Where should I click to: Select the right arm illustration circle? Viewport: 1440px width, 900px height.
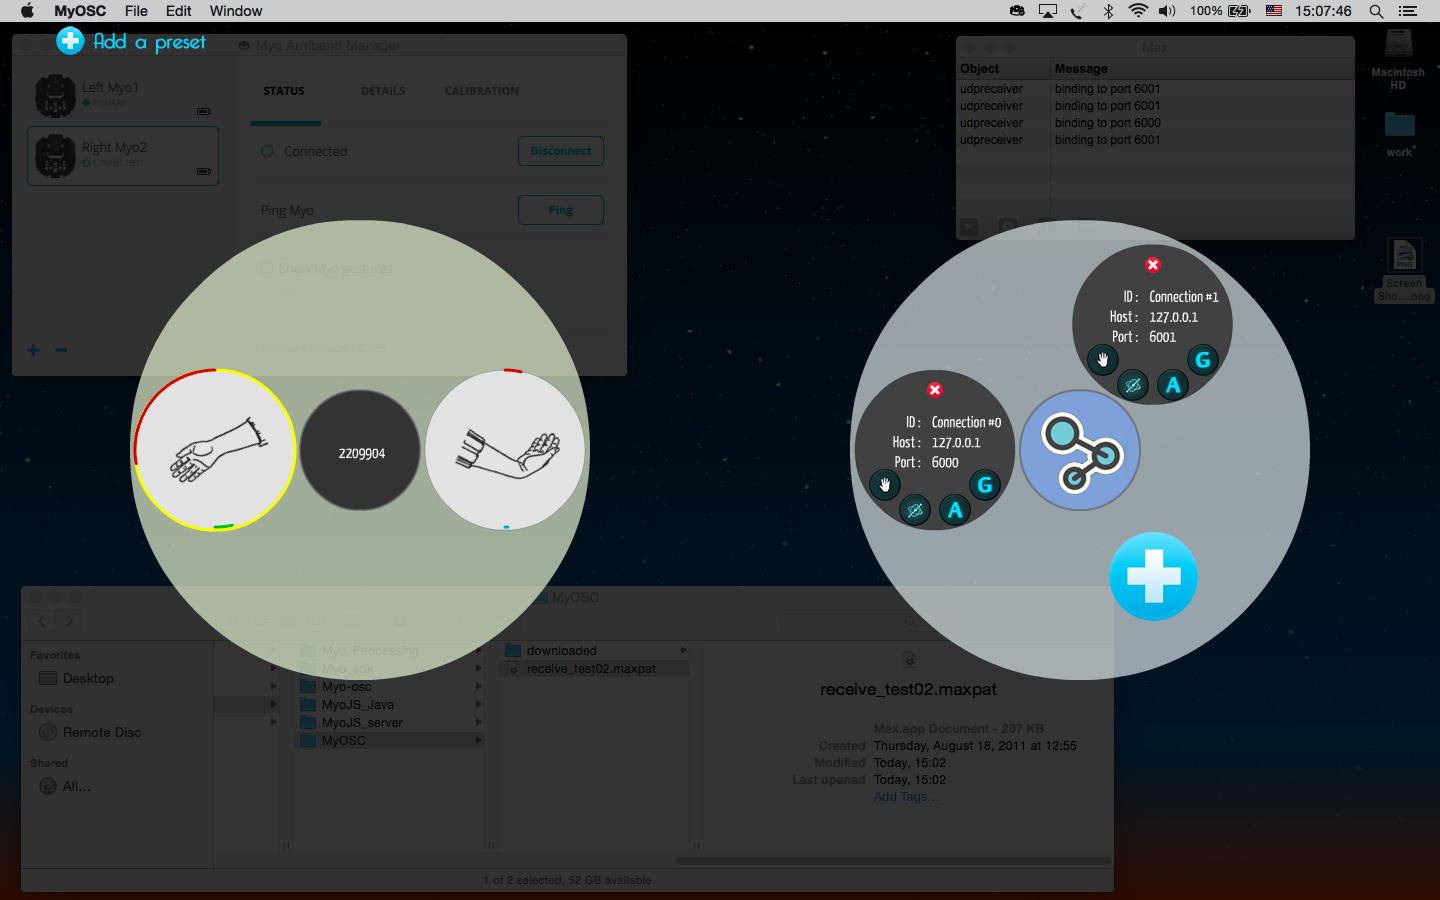[505, 450]
